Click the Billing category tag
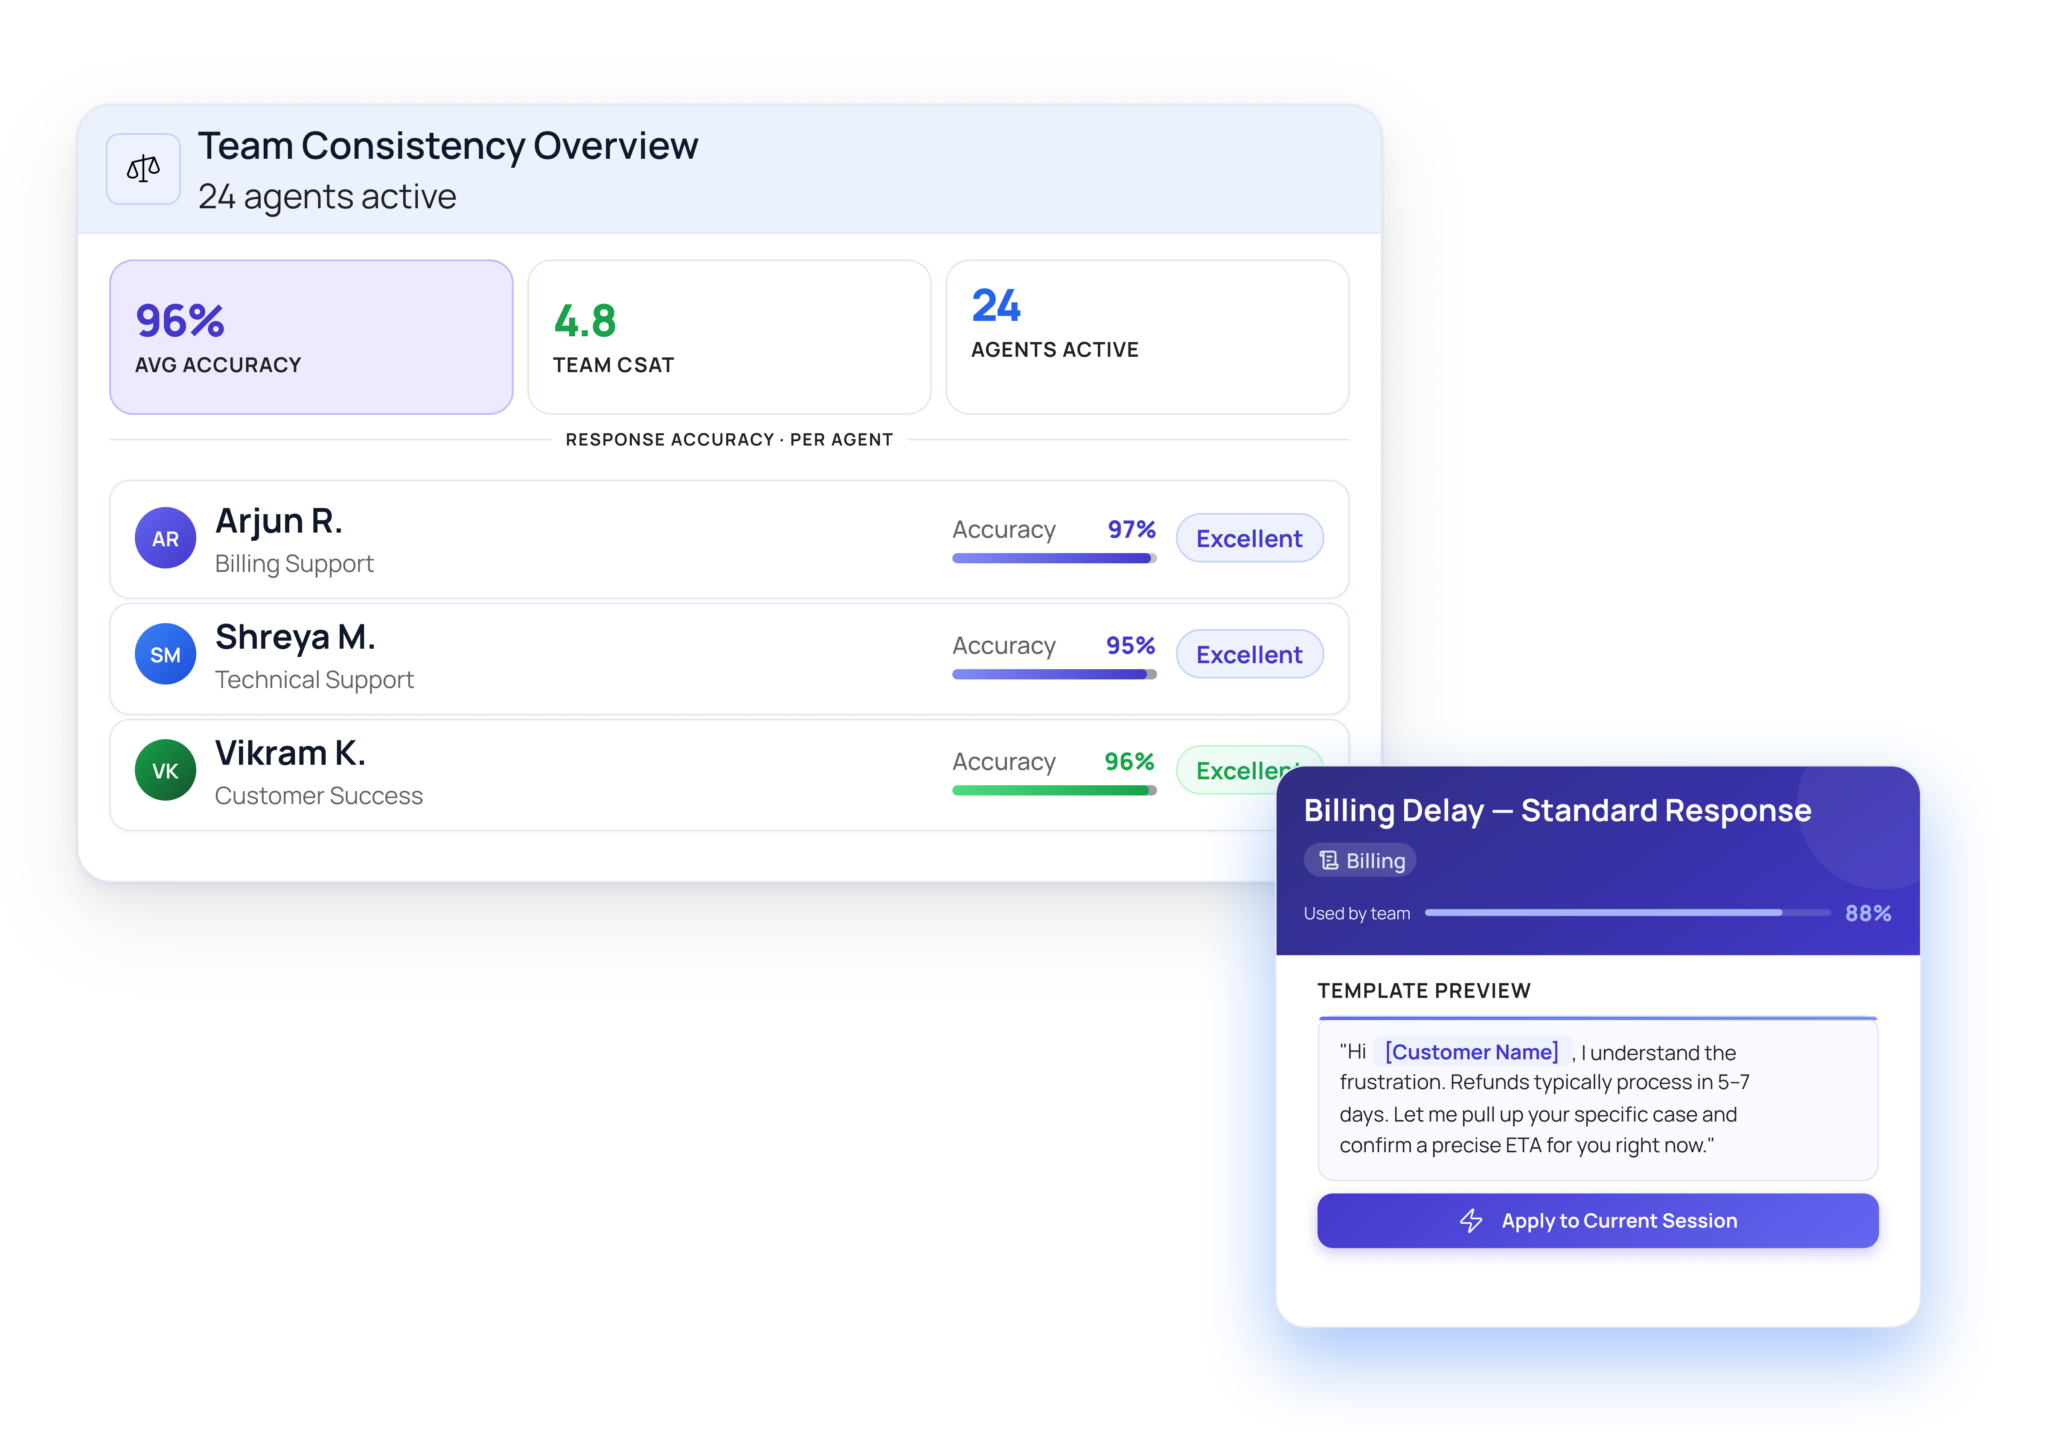The image size is (2048, 1451). pos(1360,860)
